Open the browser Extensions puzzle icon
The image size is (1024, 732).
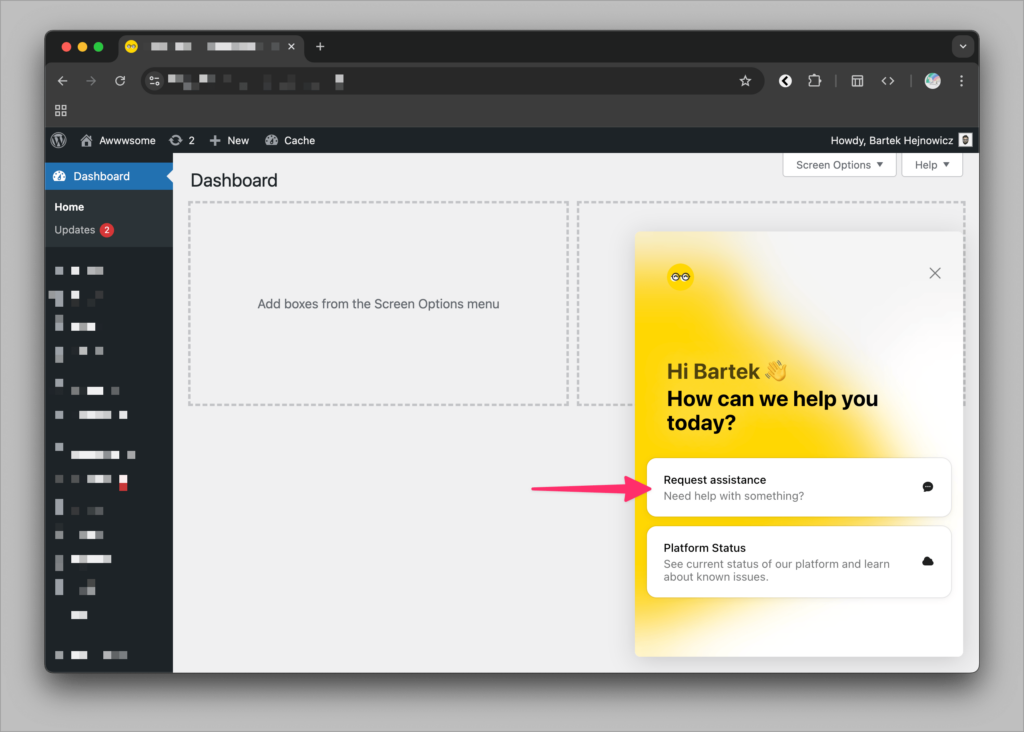(x=814, y=81)
